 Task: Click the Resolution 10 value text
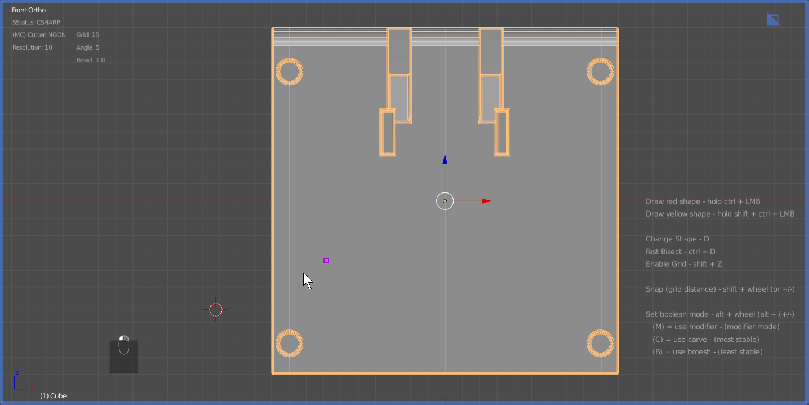pyautogui.click(x=32, y=47)
